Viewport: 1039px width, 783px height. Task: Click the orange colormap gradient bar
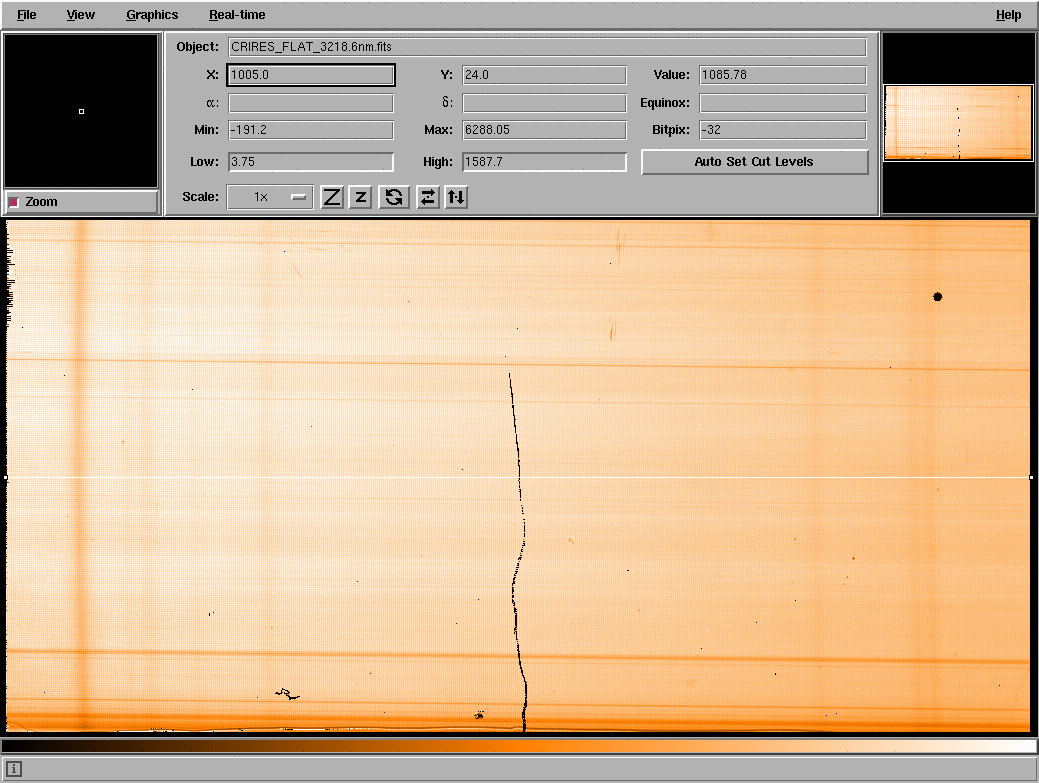tap(519, 746)
